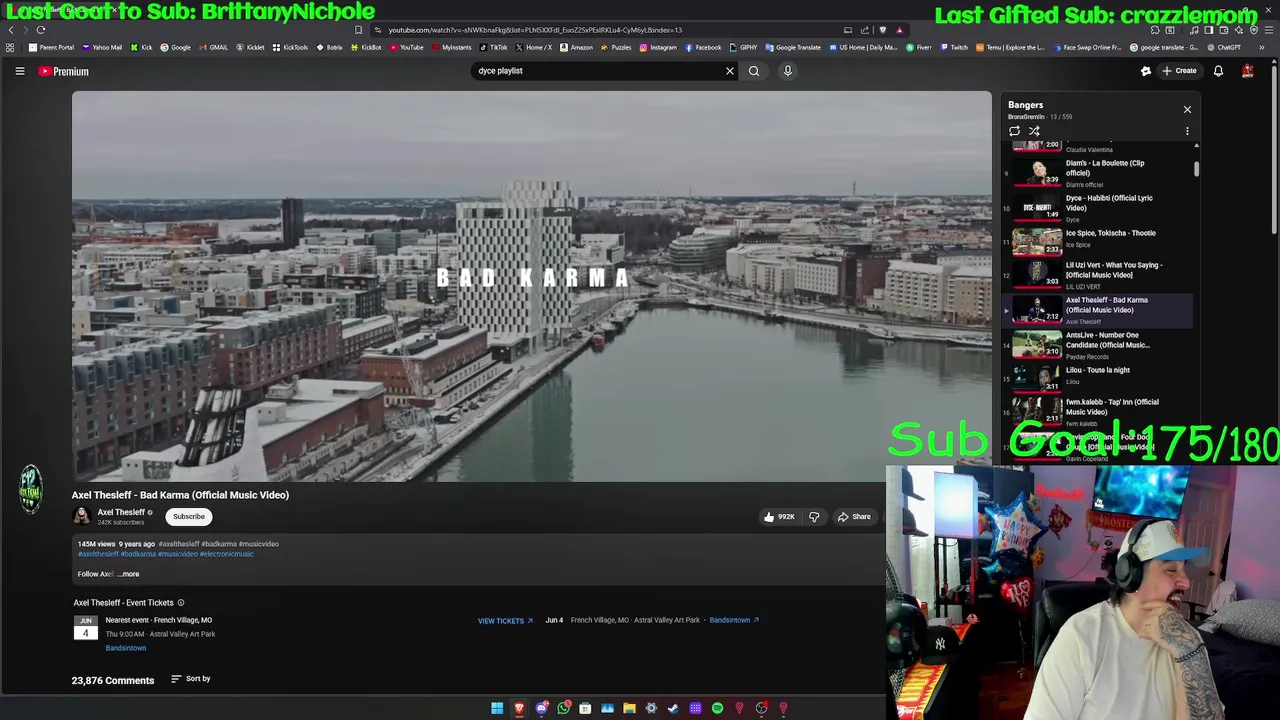The height and width of the screenshot is (720, 1280).
Task: Play Ice Spice, Tokischa - Thootie
Action: point(1098,240)
